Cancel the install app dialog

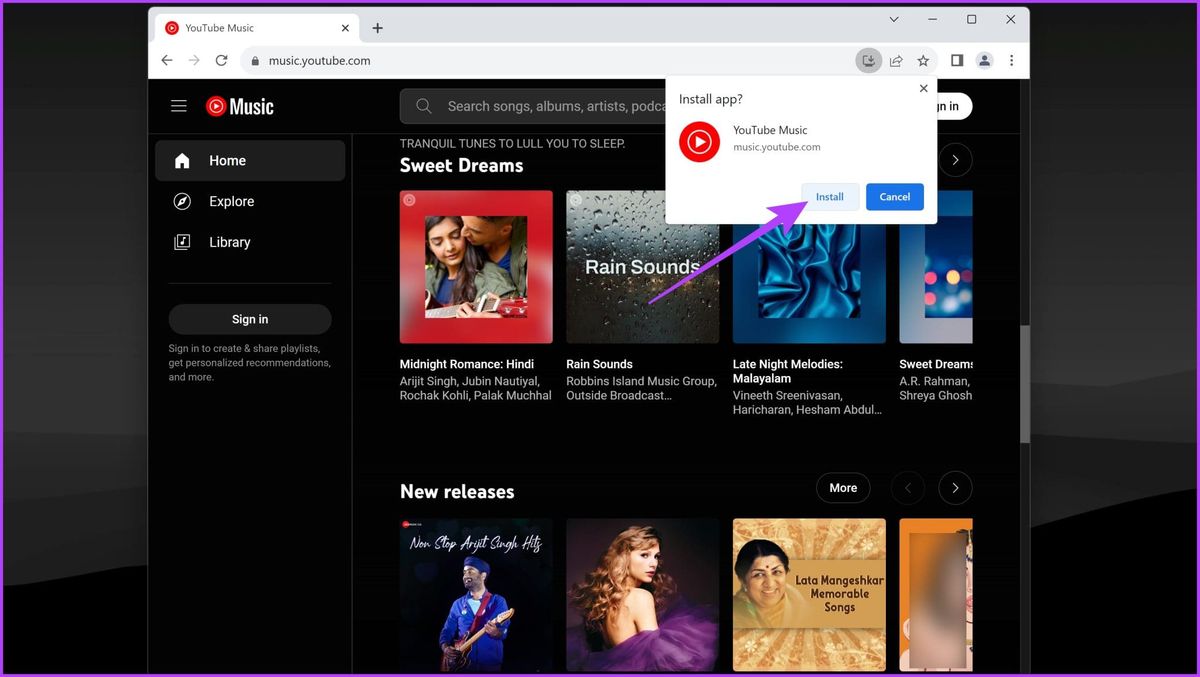pos(895,197)
